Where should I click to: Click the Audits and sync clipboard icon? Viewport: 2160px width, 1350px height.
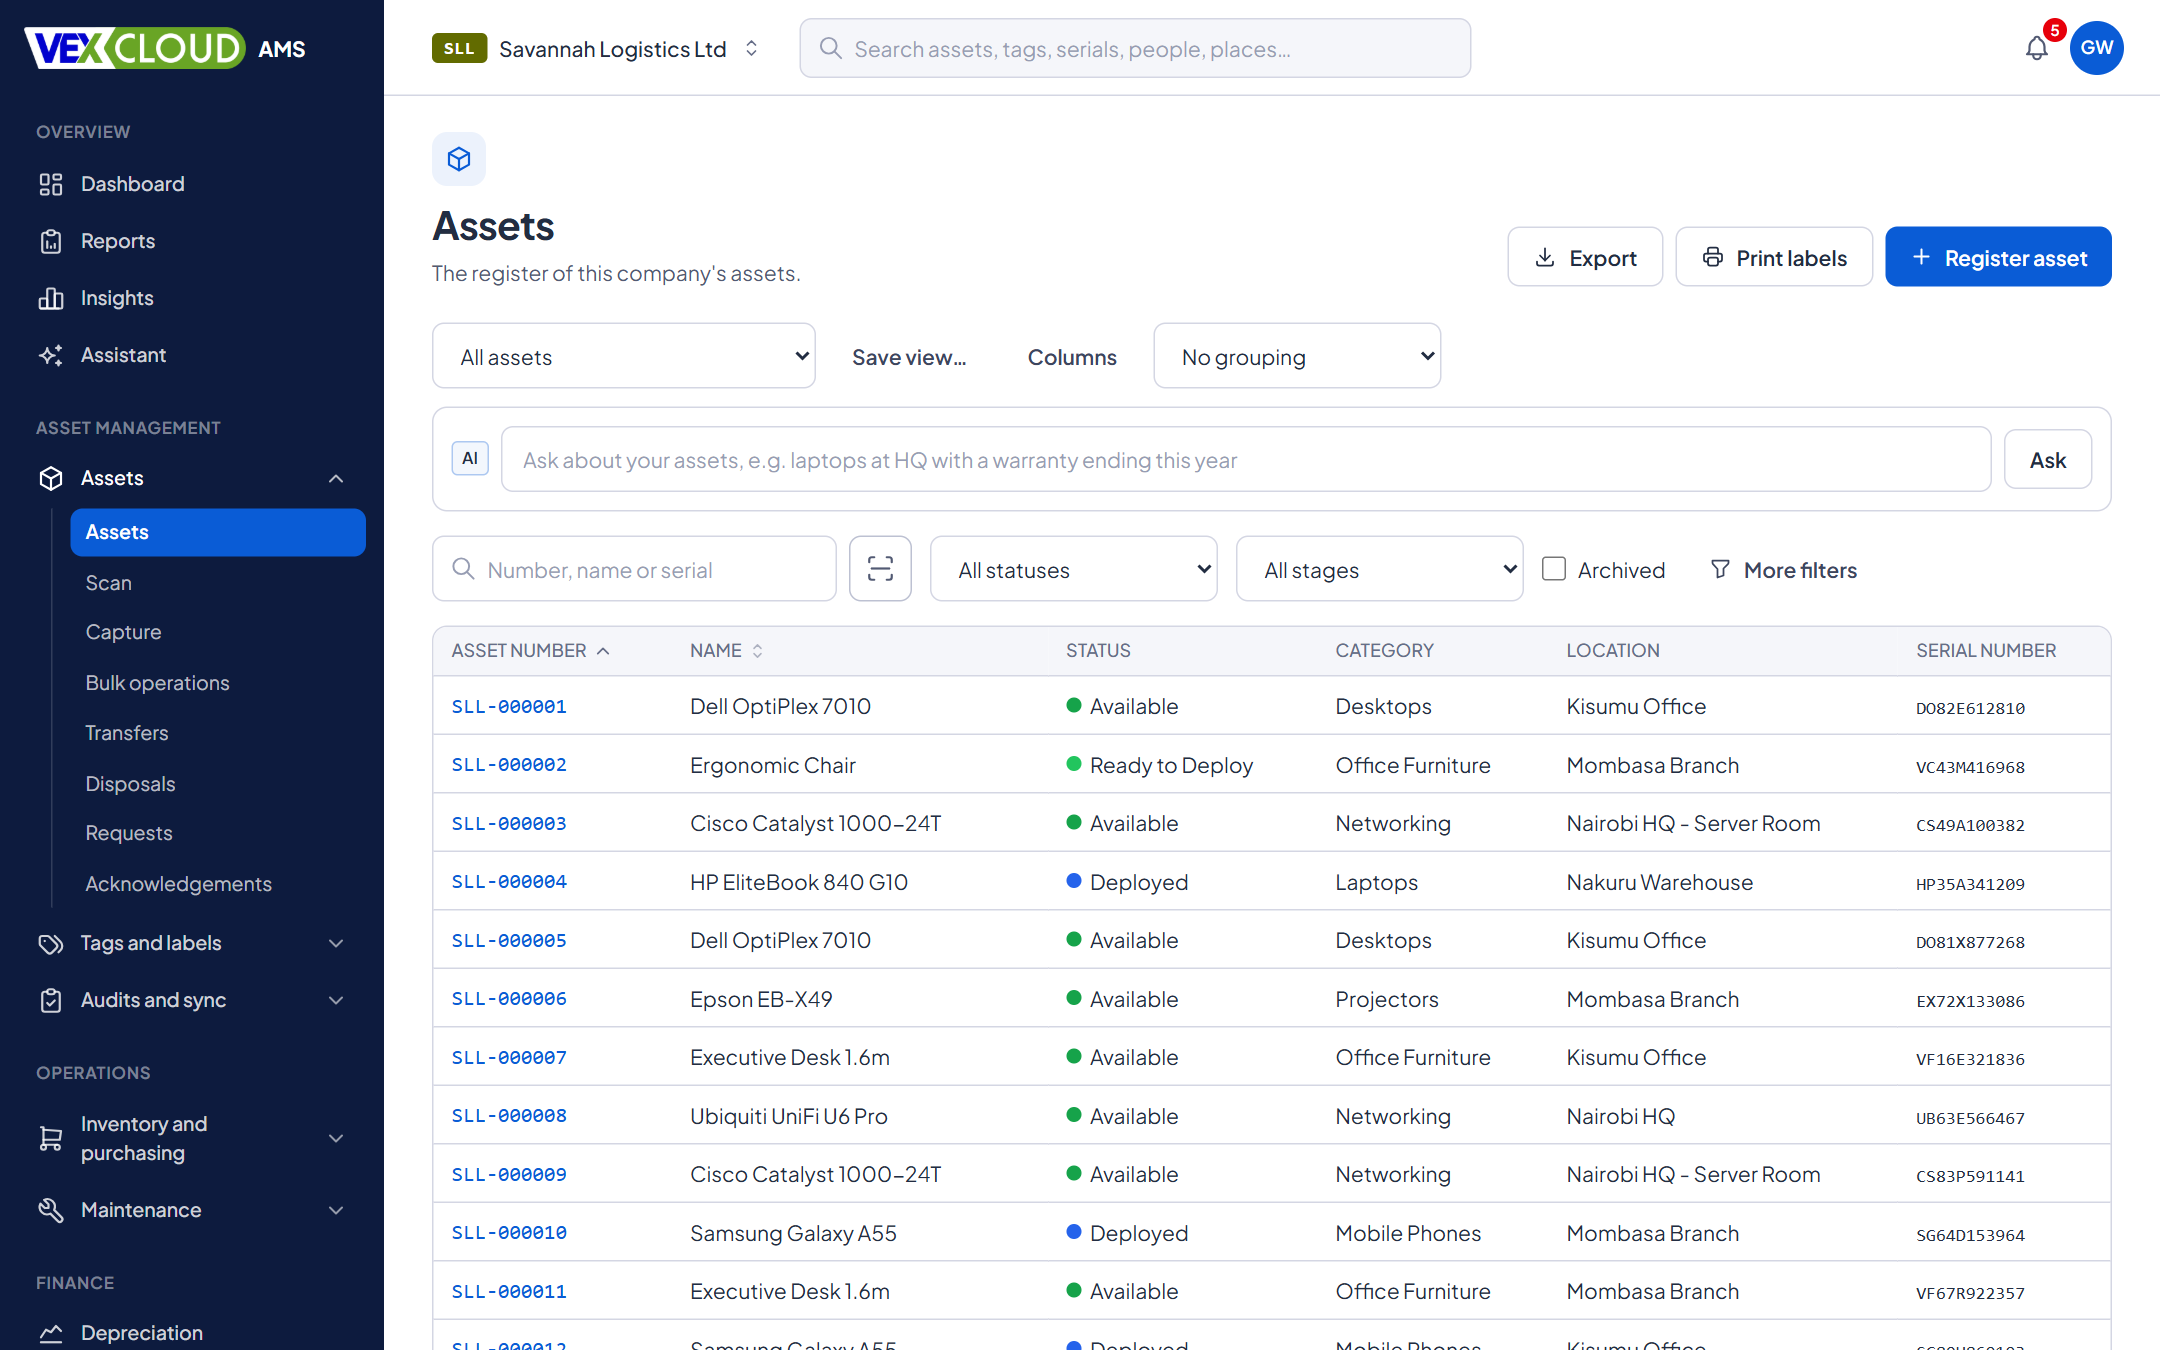coord(51,1000)
